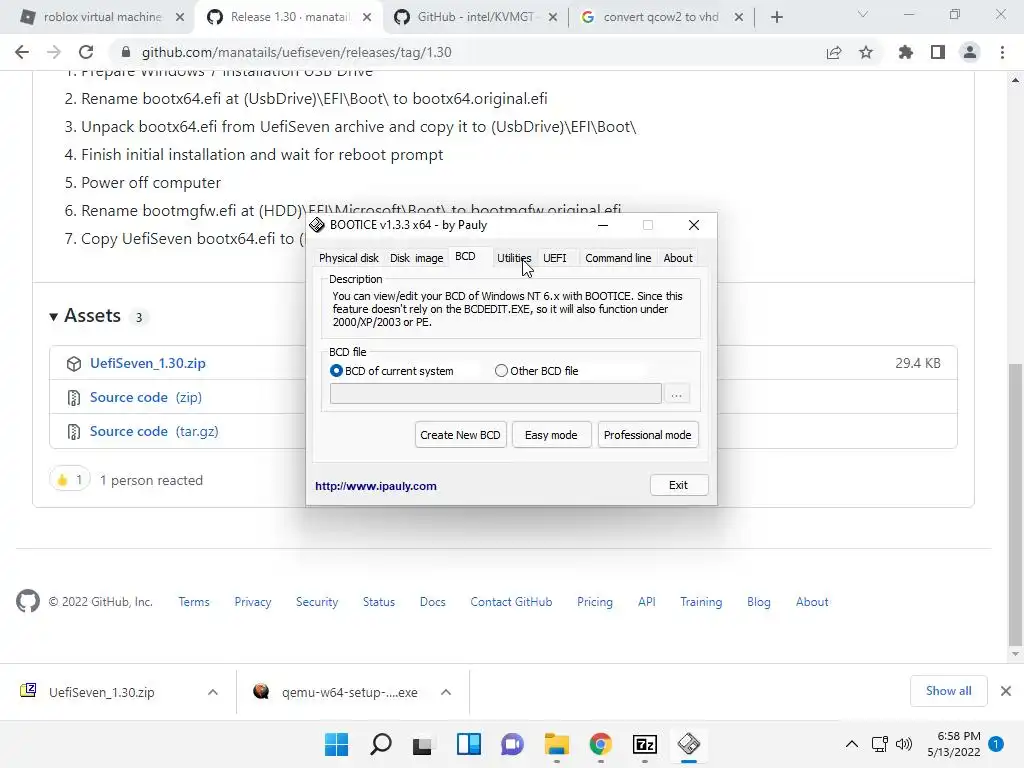The image size is (1024, 768).
Task: Switch to the Utilities tab in BOOTICE
Action: point(514,258)
